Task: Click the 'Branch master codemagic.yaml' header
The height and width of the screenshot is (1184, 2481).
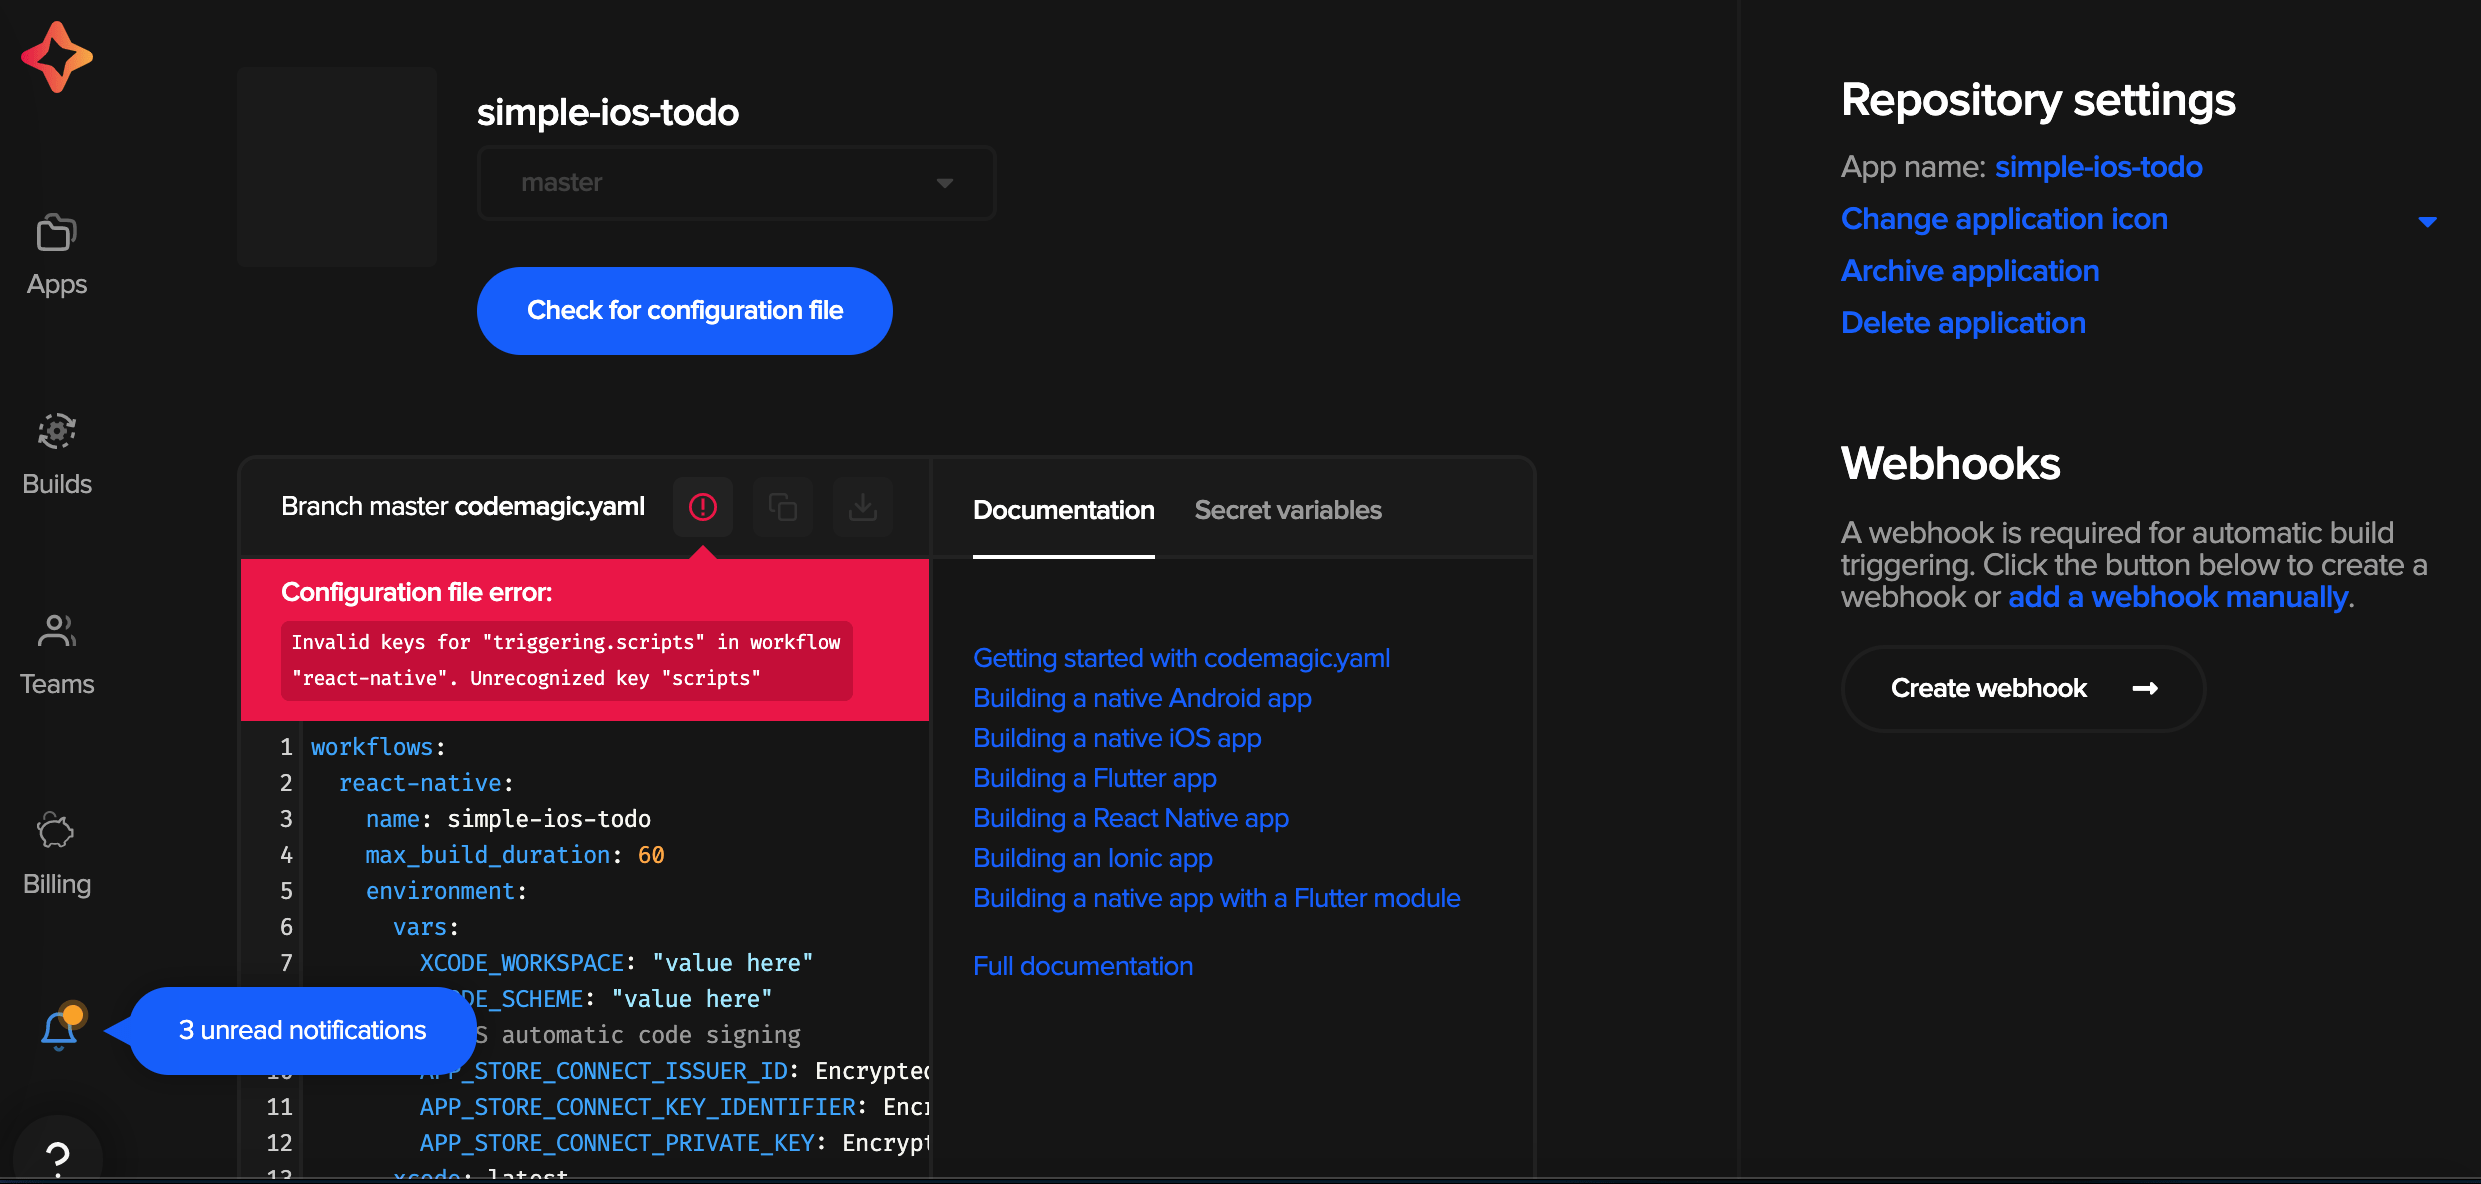Action: (463, 506)
